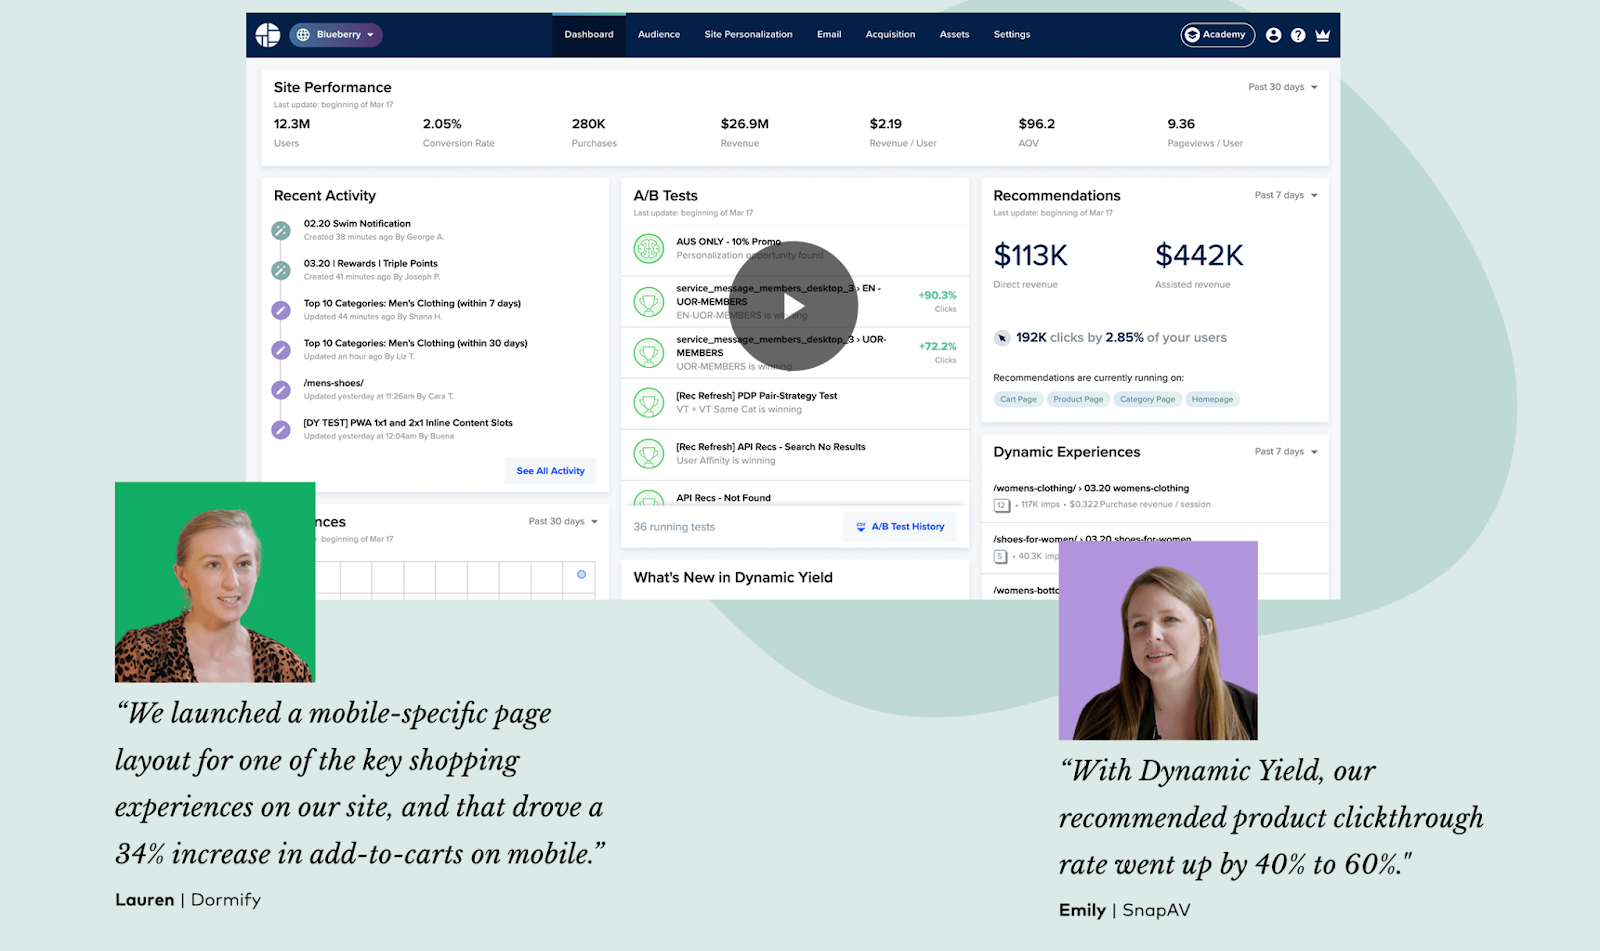Viewport: 1600px width, 951px height.
Task: Click the help question mark icon
Action: click(x=1298, y=35)
